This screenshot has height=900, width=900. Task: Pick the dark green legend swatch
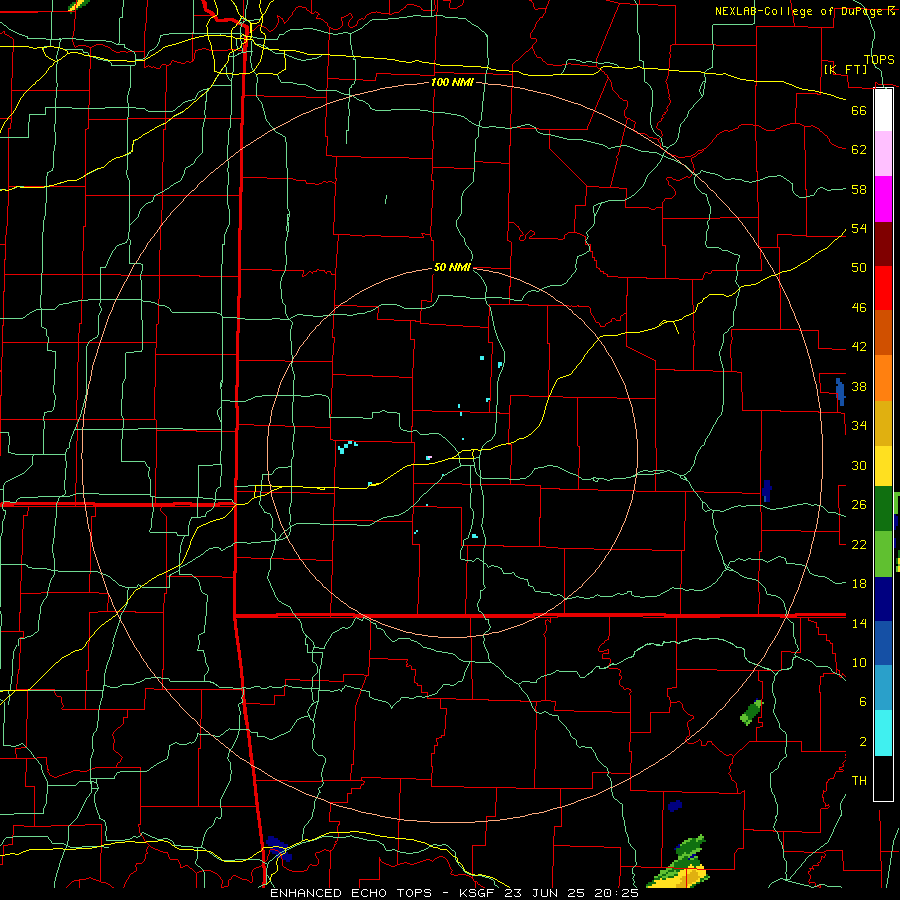coord(883,509)
